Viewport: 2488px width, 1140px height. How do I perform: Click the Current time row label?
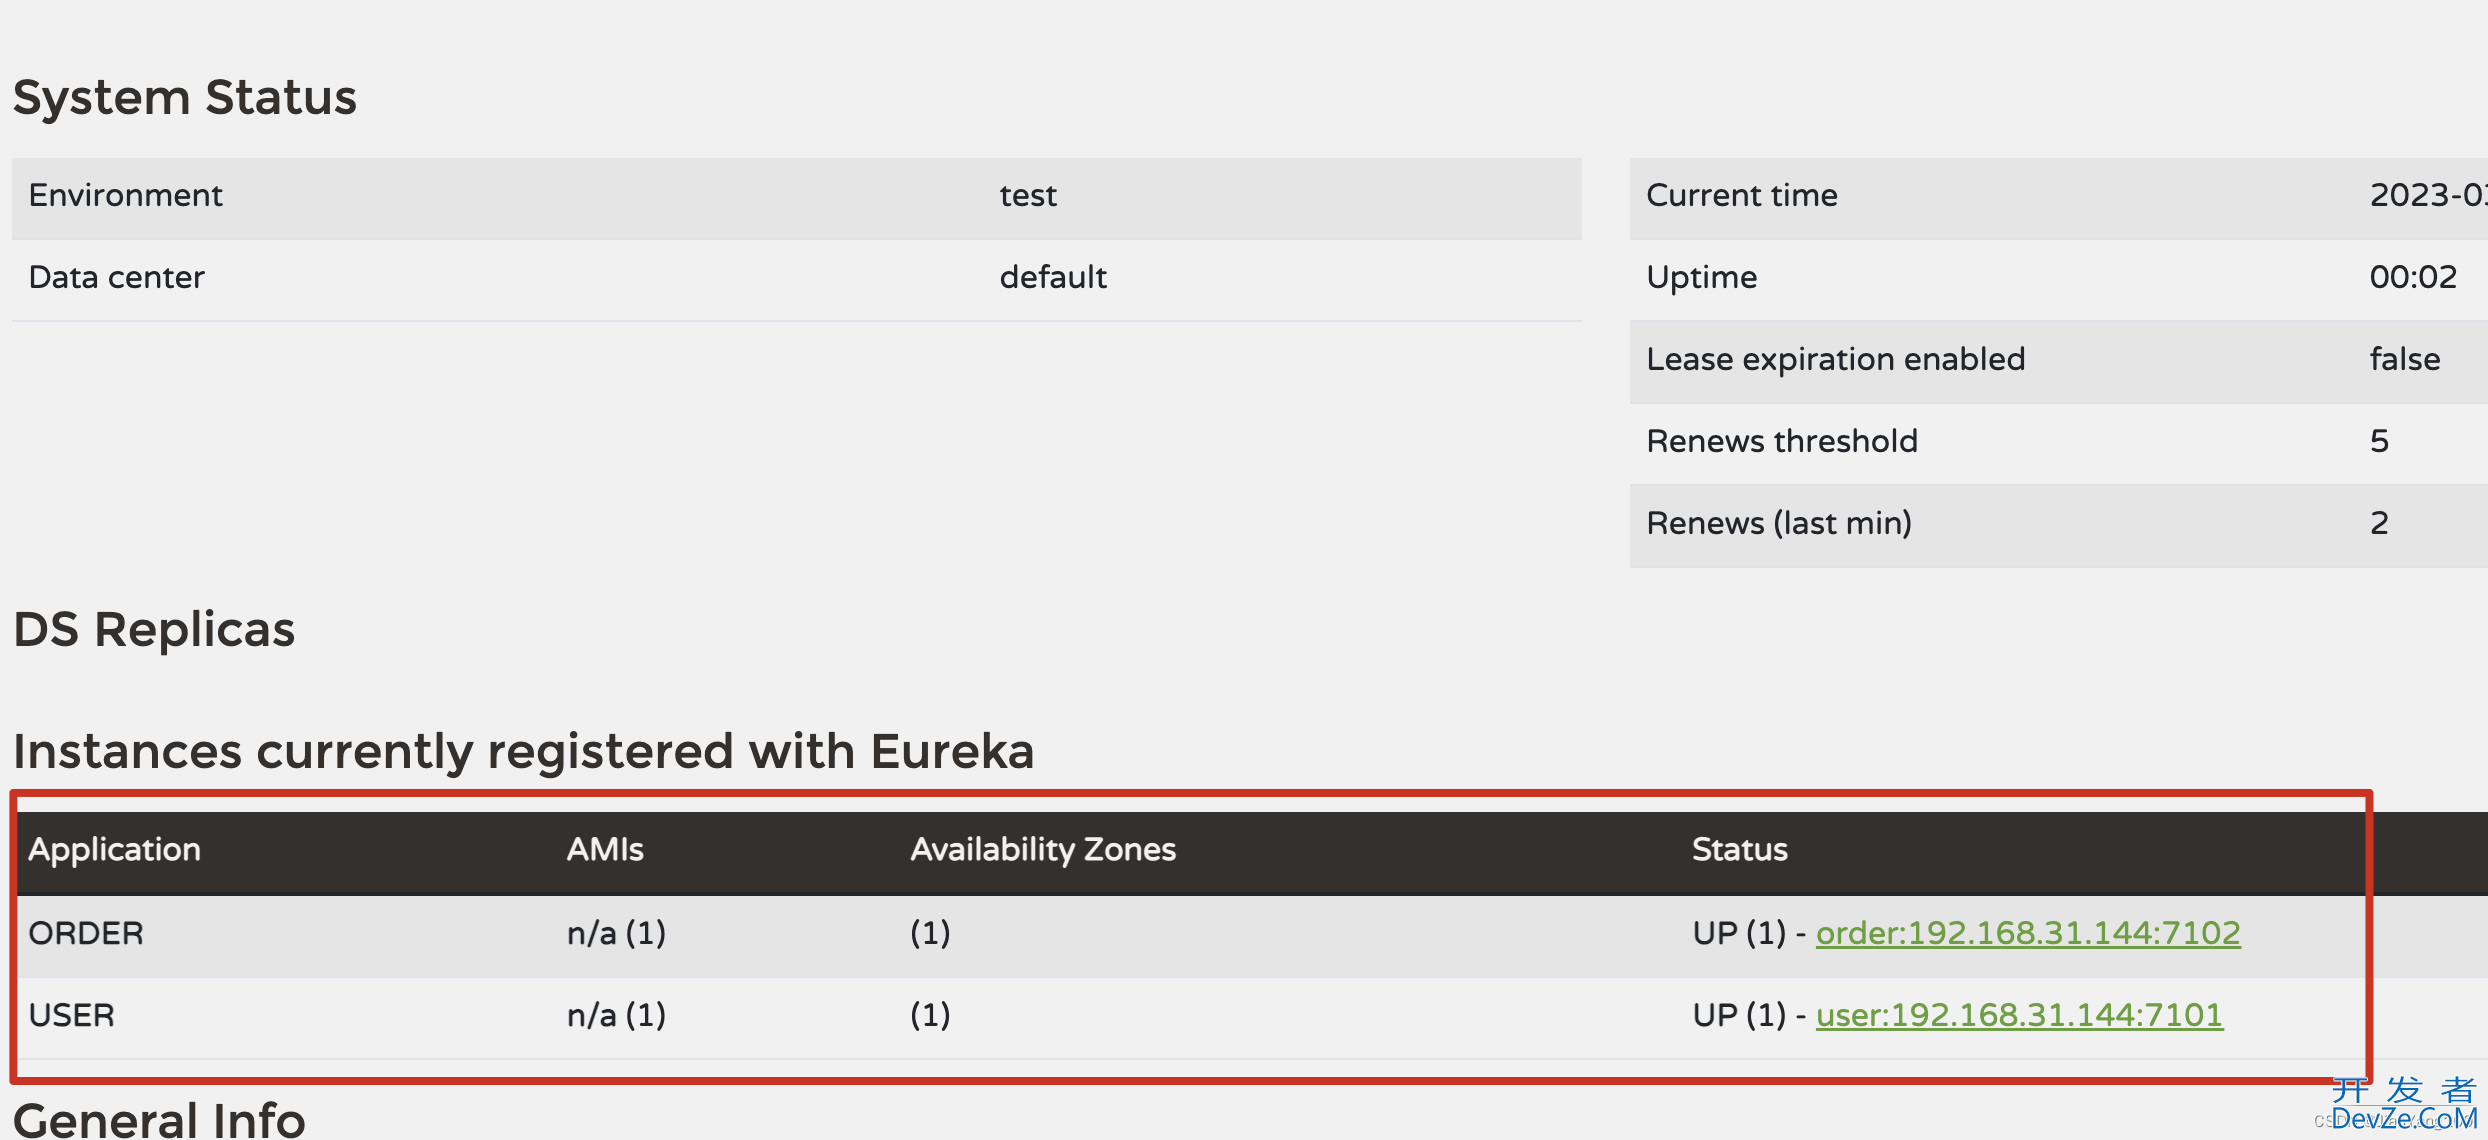[x=1741, y=195]
